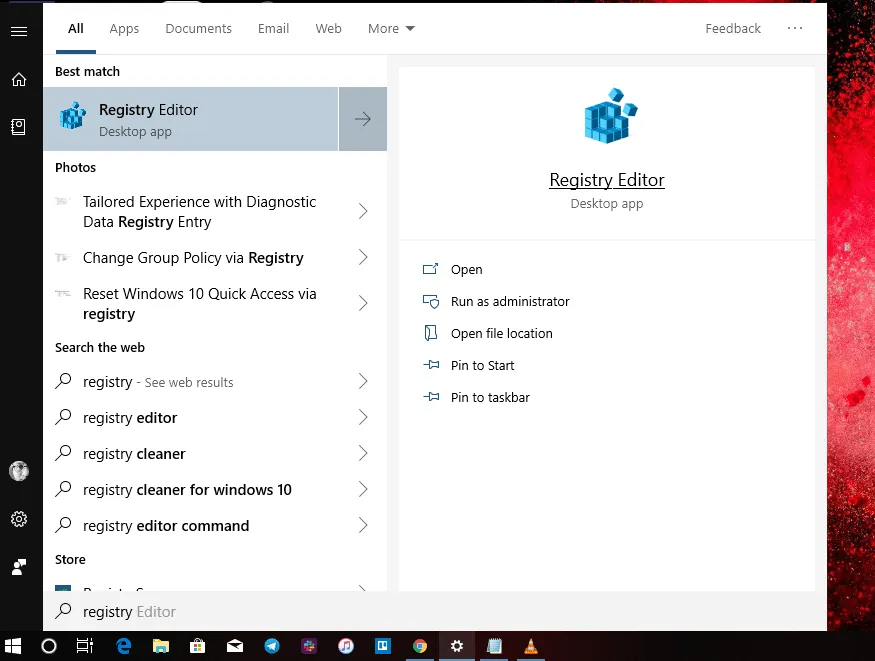
Task: Open the settings gear in search sidebar
Action: click(19, 519)
